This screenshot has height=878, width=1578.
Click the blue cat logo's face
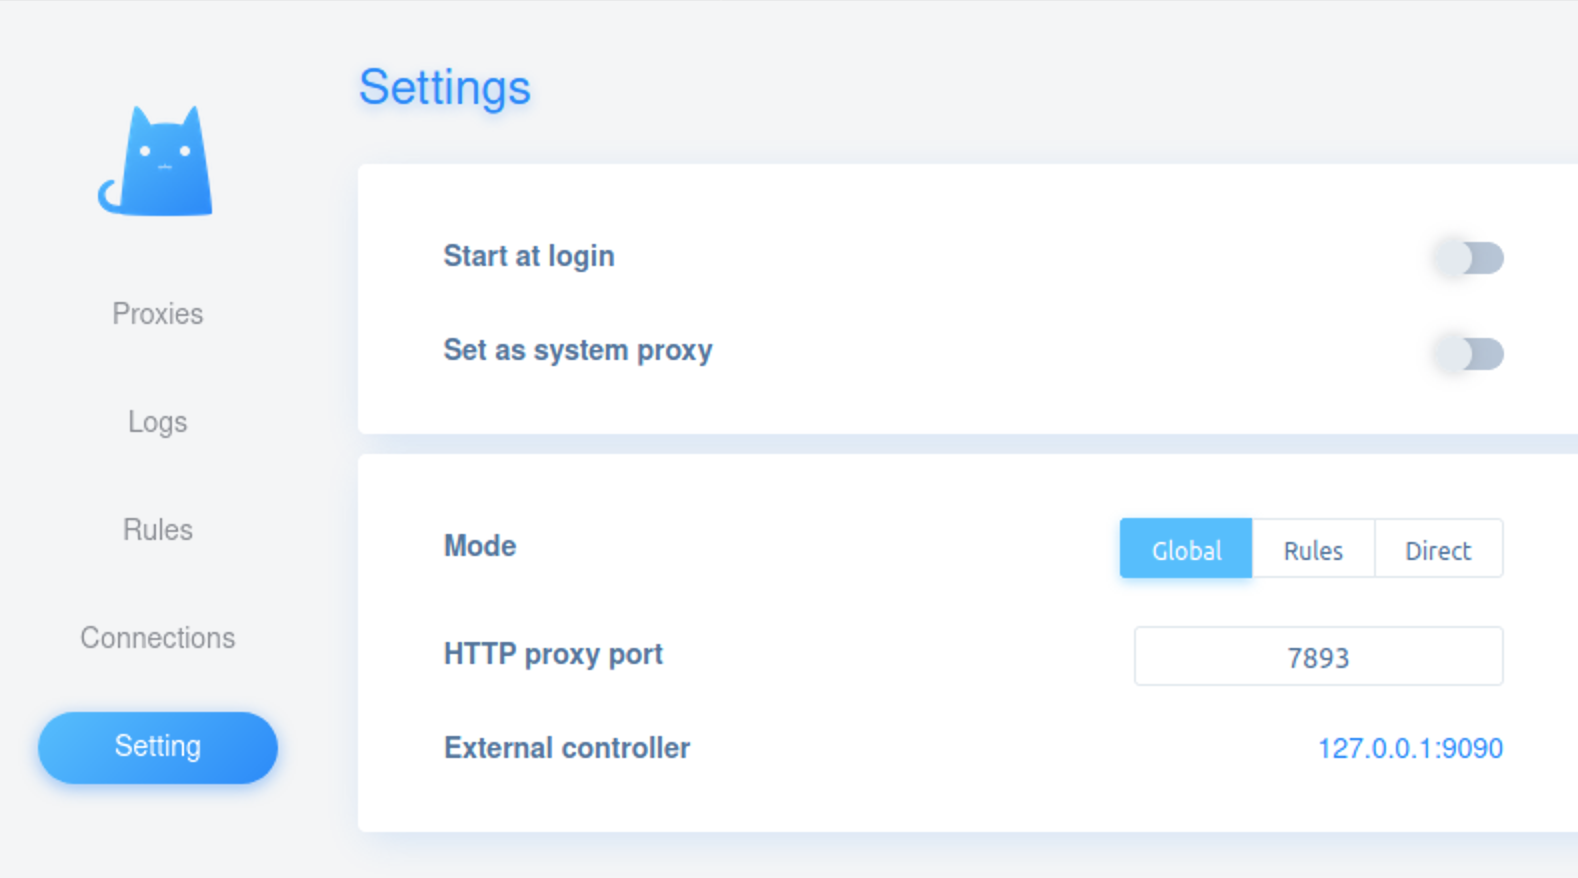click(x=165, y=153)
